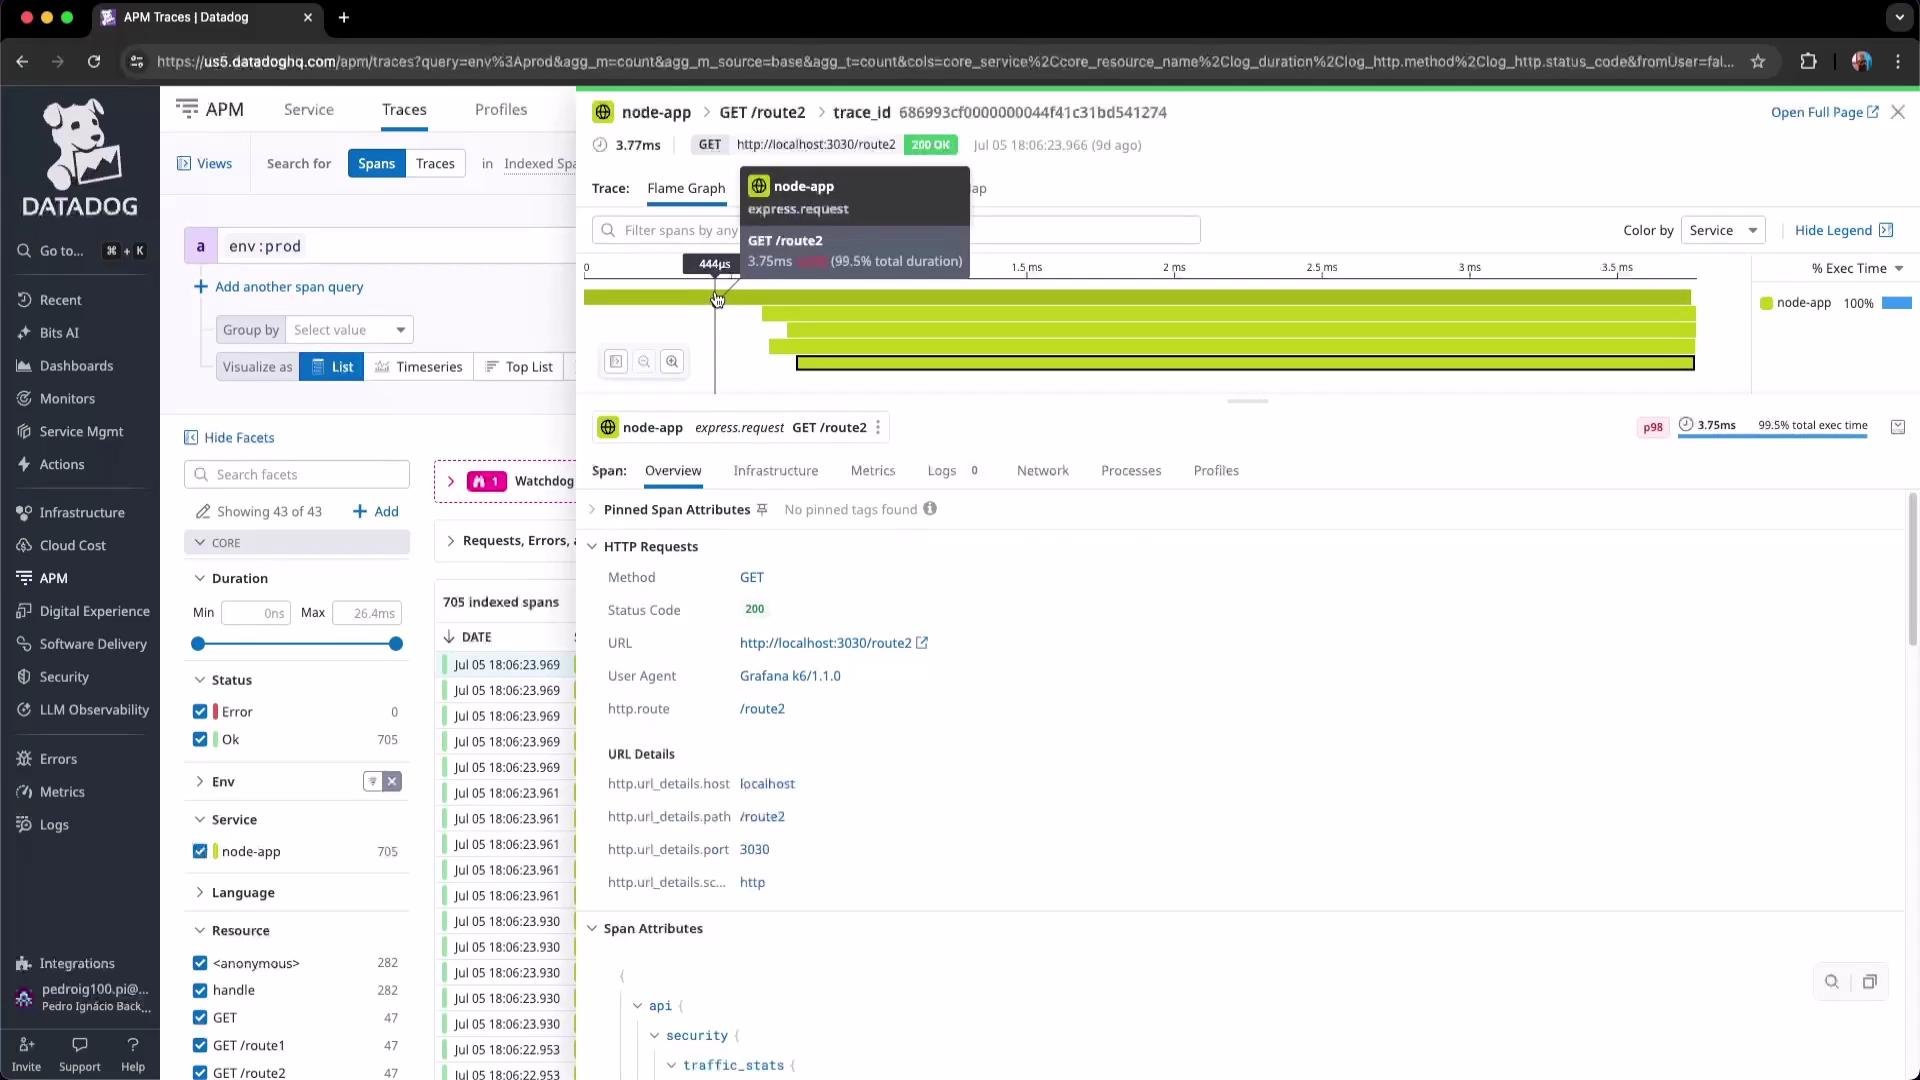Open the span Metrics tab
This screenshot has width=1920, height=1080.
(873, 471)
